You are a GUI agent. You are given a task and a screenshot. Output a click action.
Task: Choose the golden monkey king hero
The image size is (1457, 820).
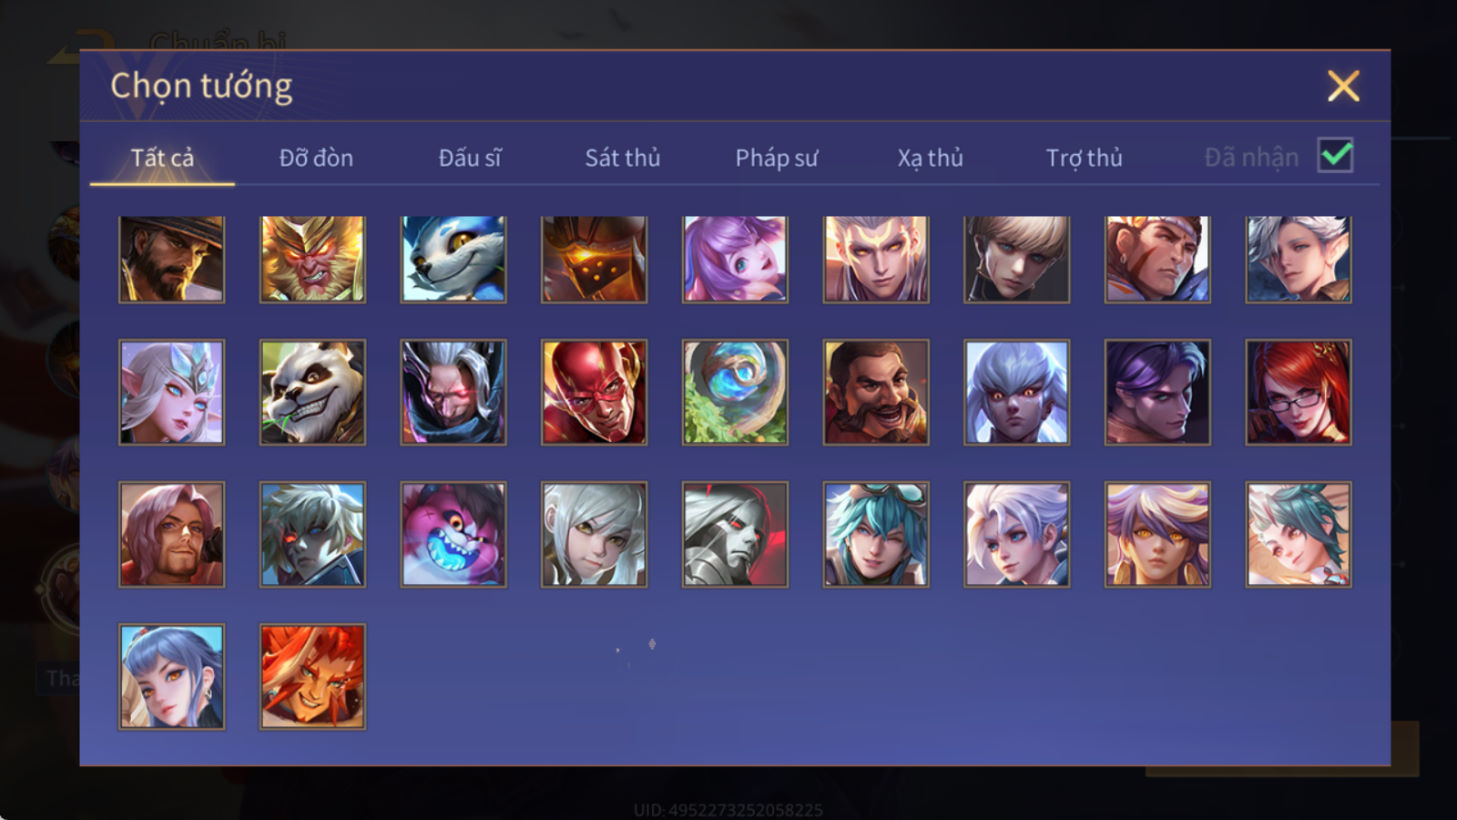point(313,259)
